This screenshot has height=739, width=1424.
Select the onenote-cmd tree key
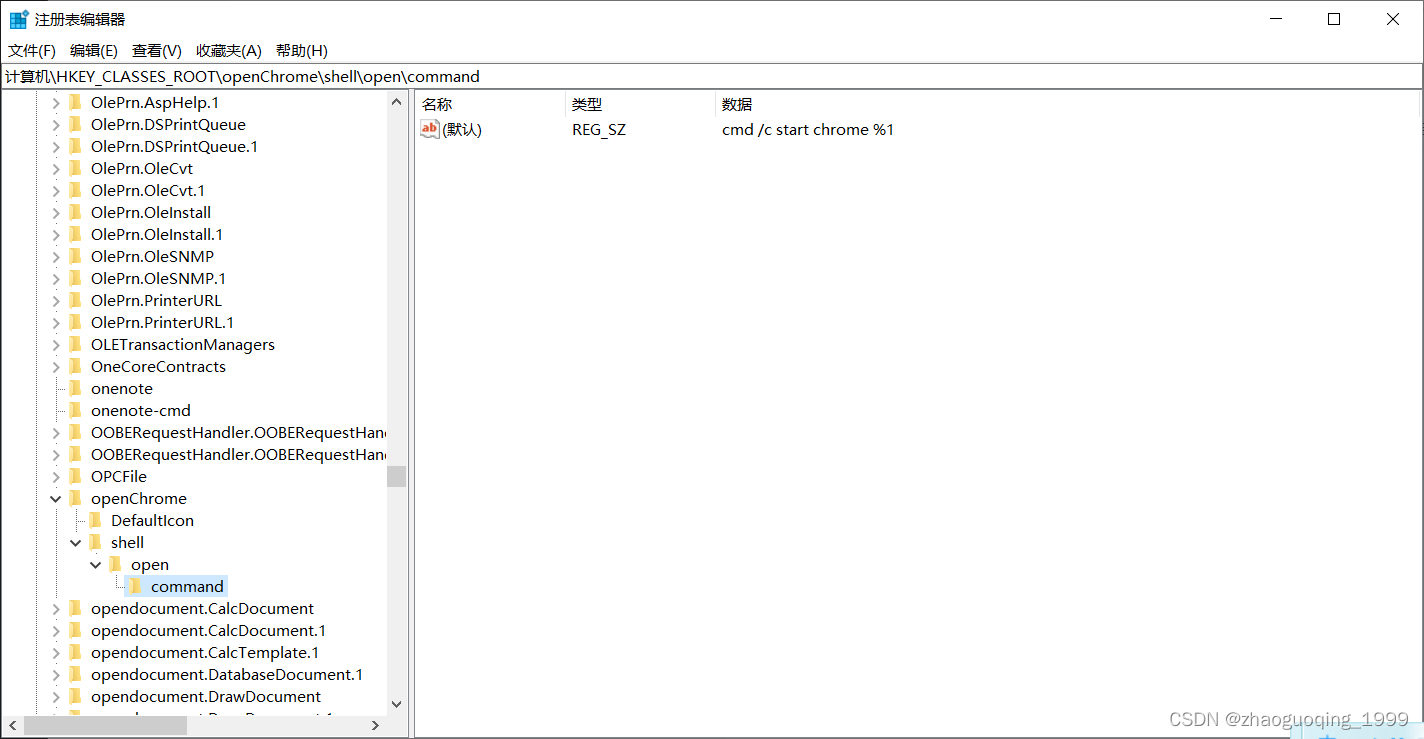pyautogui.click(x=140, y=410)
